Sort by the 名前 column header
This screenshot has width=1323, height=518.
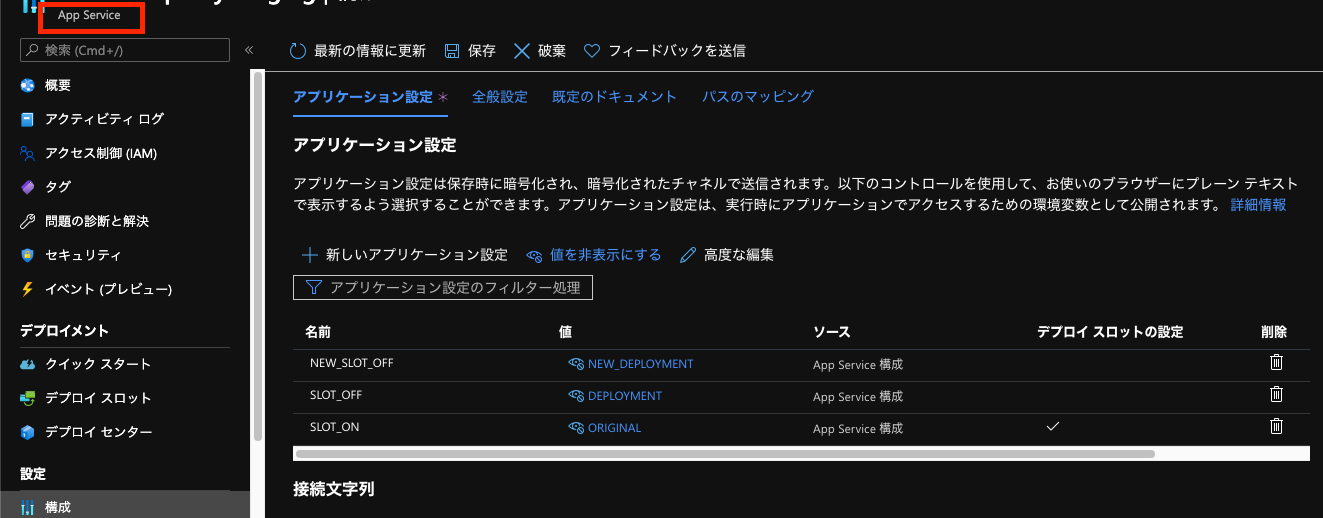coord(317,332)
